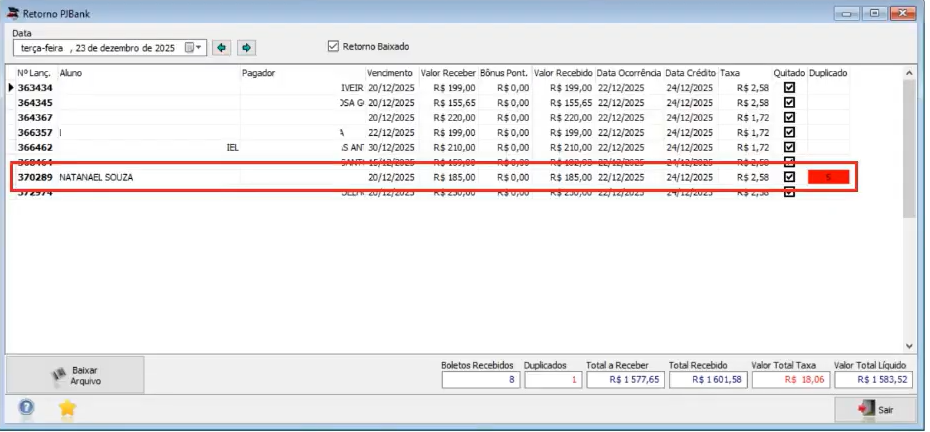Screen dimensions: 930x432
Task: Select row number 366357
Action: 35,132
